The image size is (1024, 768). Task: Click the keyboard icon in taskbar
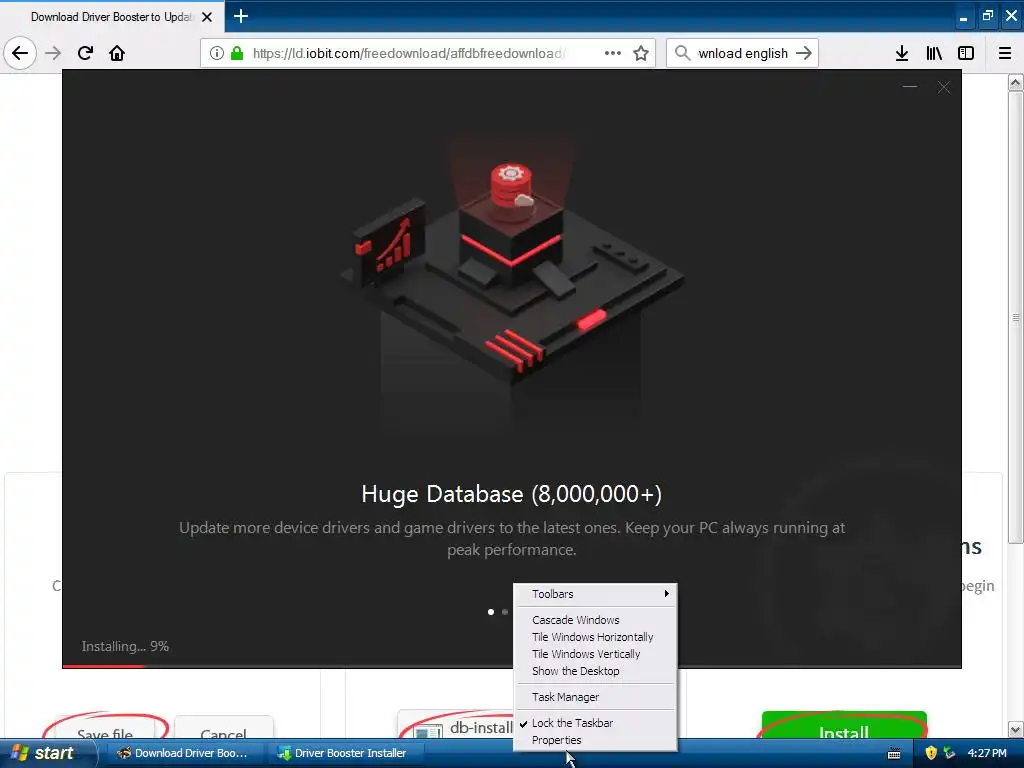point(894,754)
